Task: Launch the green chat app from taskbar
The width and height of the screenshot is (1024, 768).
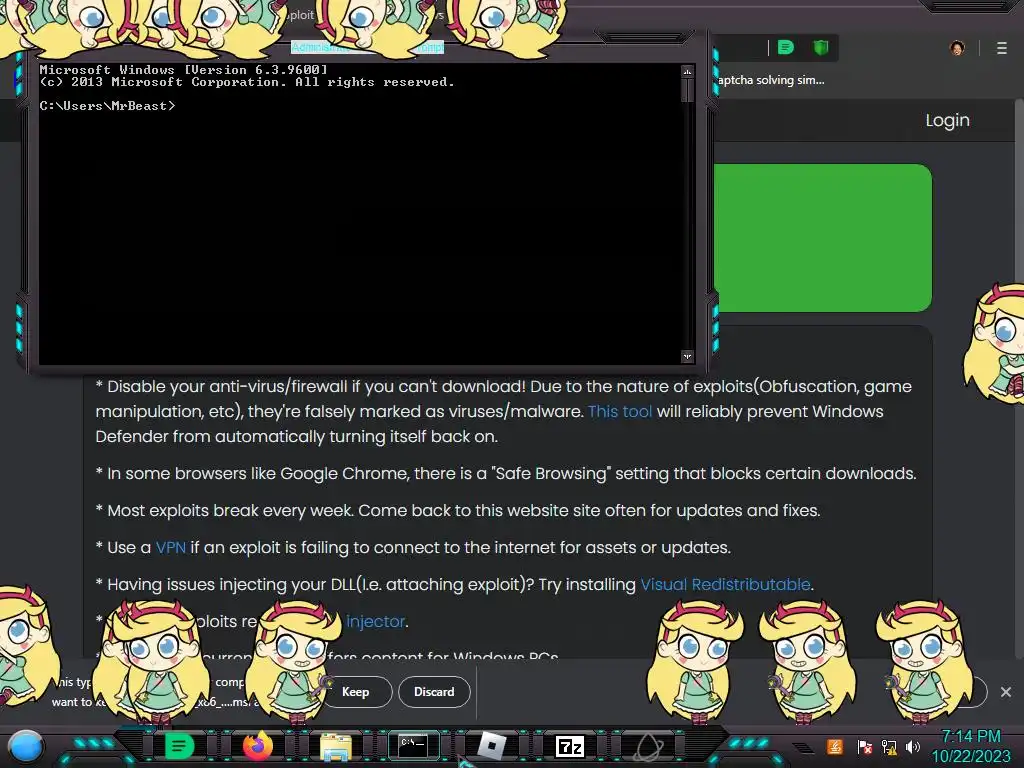Action: [179, 745]
